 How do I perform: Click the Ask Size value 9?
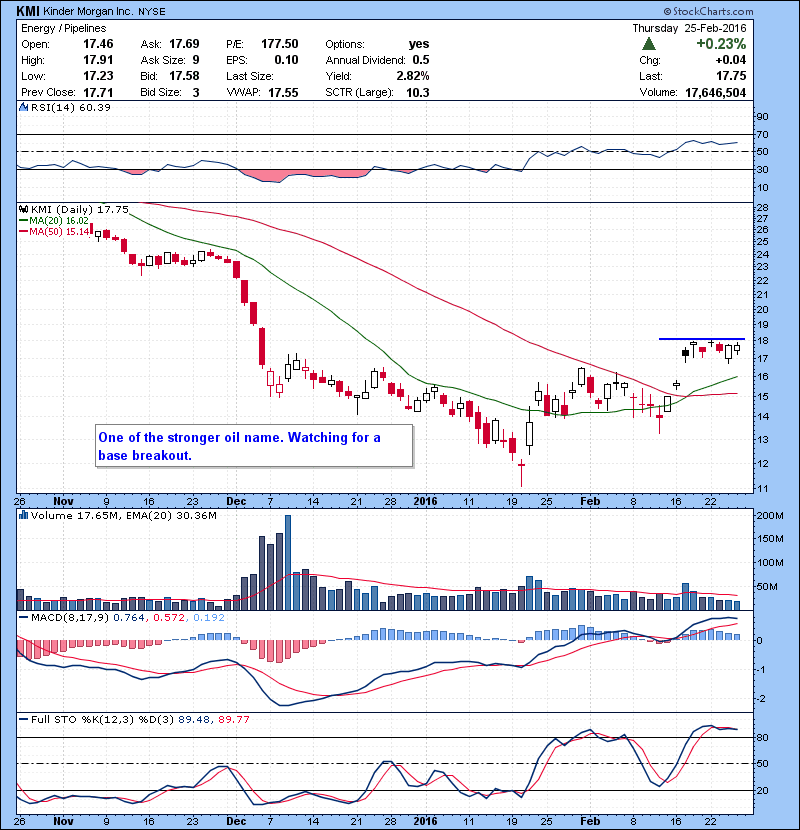pyautogui.click(x=196, y=60)
